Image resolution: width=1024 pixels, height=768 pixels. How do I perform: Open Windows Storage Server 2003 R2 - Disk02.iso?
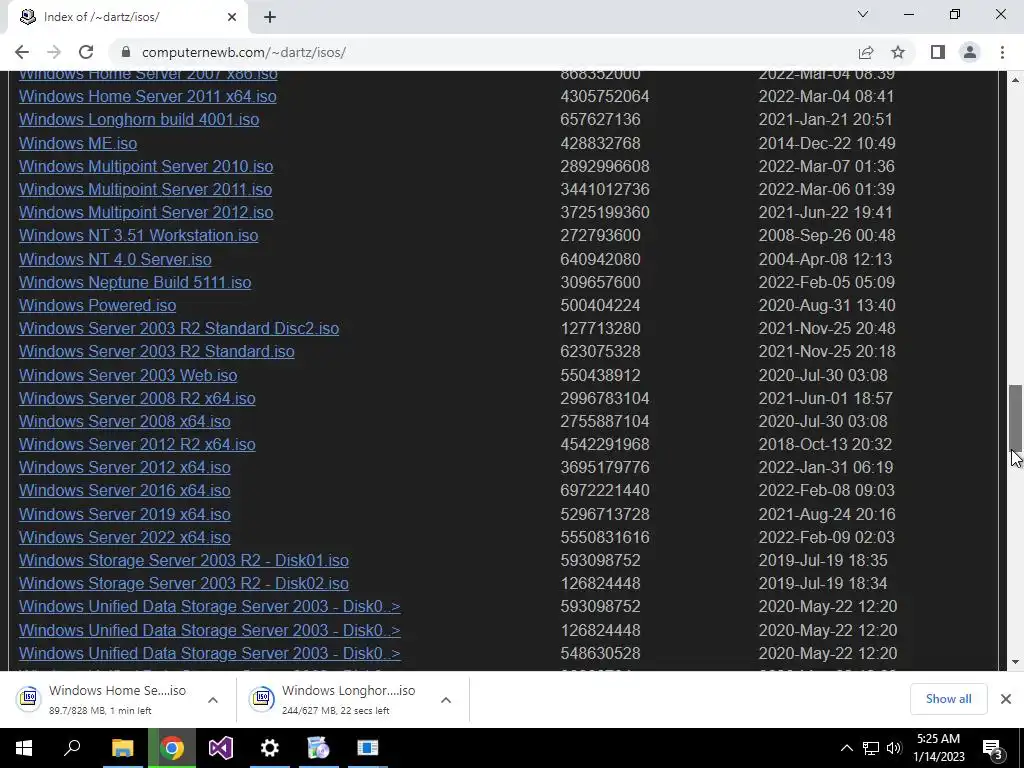tap(184, 583)
